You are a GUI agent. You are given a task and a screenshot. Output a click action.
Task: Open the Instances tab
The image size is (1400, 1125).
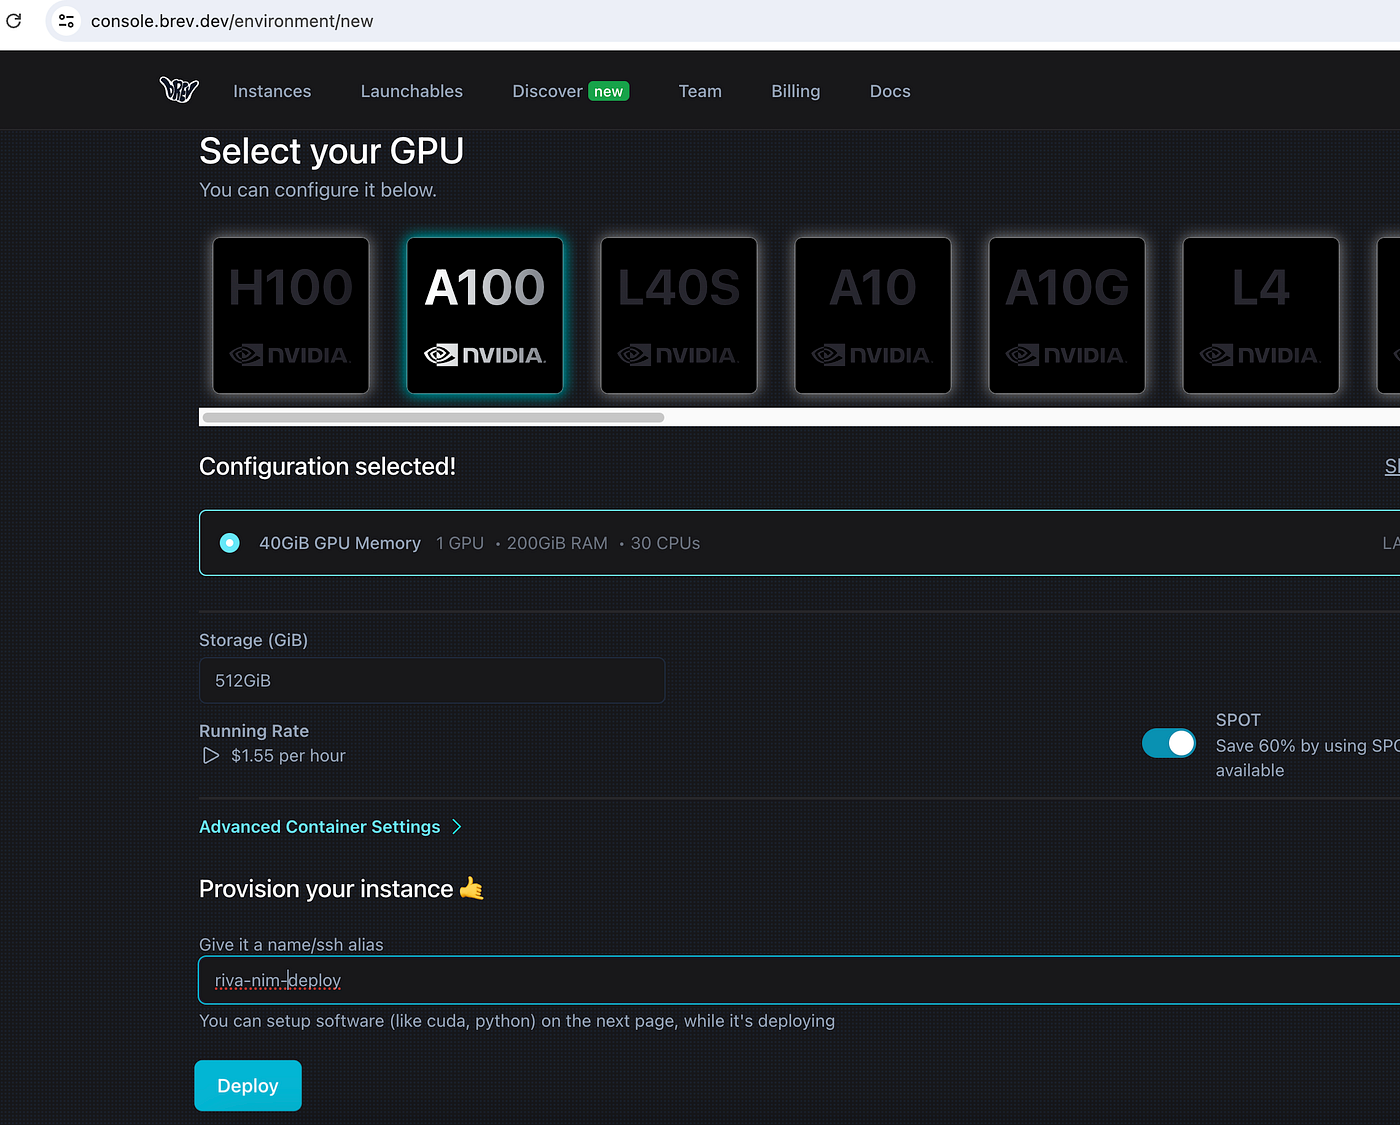coord(272,91)
